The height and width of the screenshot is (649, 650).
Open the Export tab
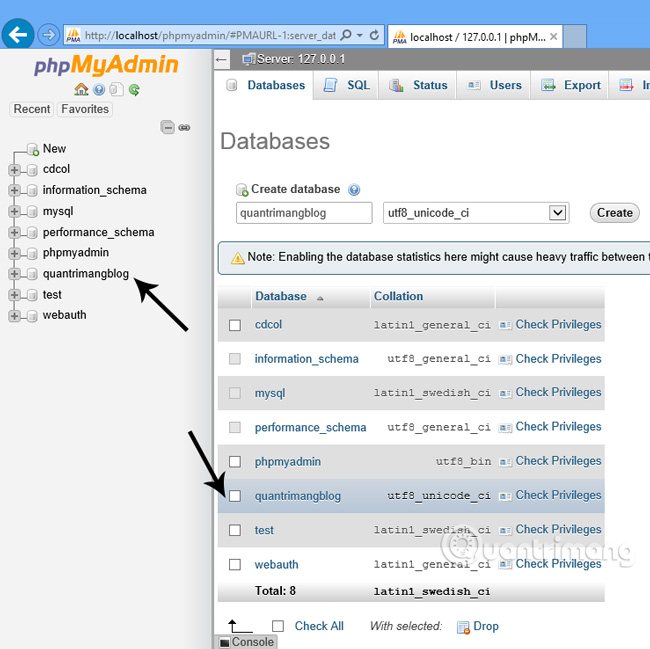570,85
